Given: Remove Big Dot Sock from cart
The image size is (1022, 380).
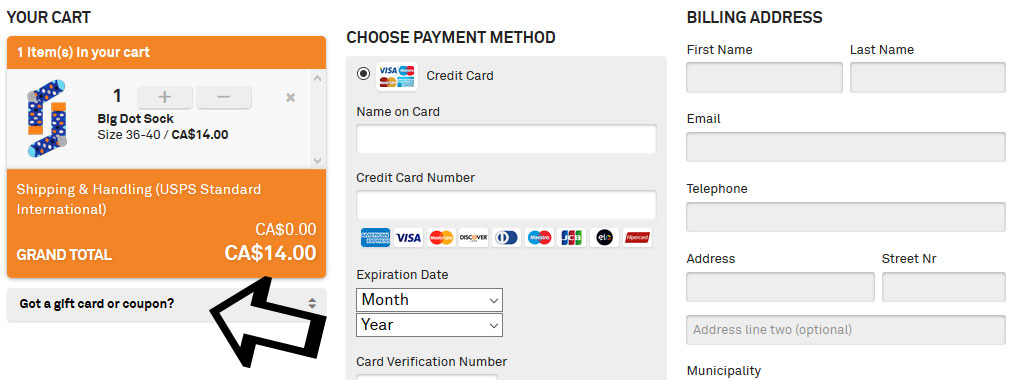Looking at the screenshot, I should [x=291, y=98].
